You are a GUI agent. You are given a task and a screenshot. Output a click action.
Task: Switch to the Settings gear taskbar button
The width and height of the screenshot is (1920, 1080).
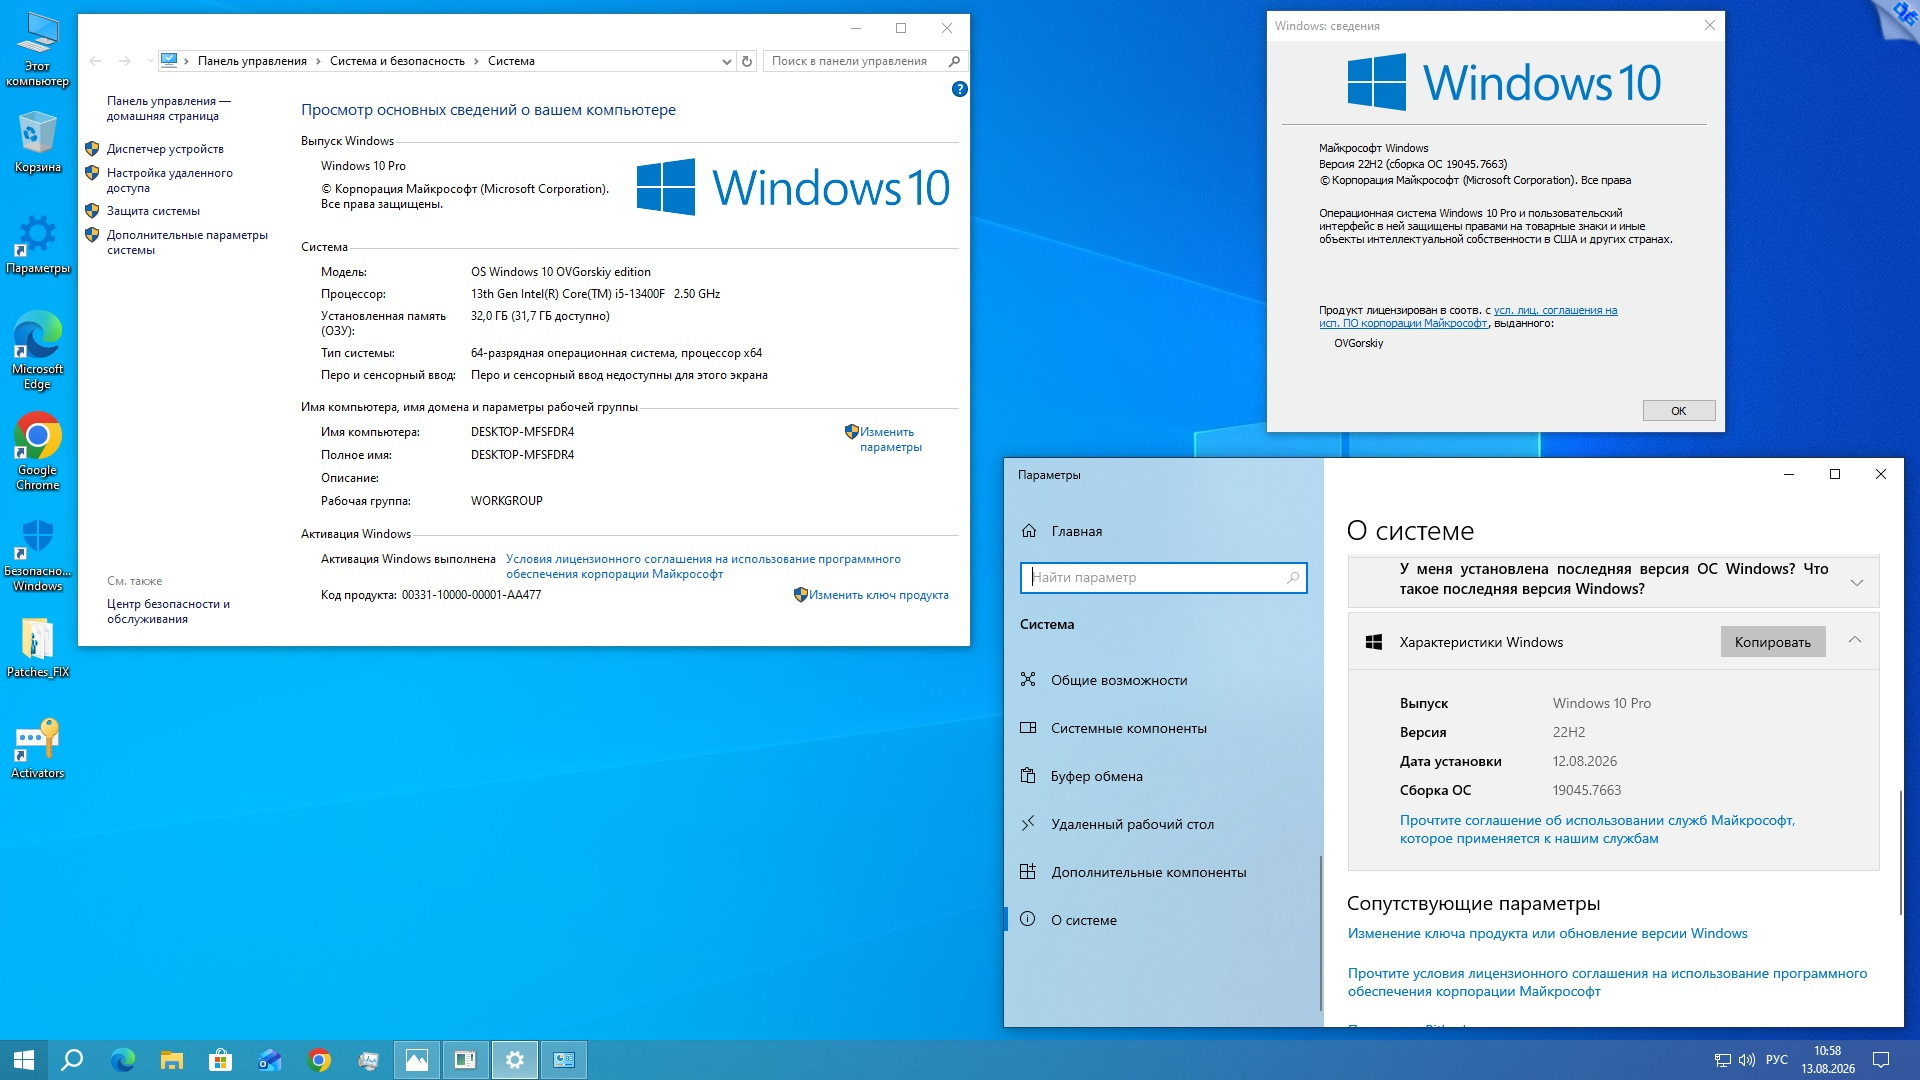coord(515,1060)
